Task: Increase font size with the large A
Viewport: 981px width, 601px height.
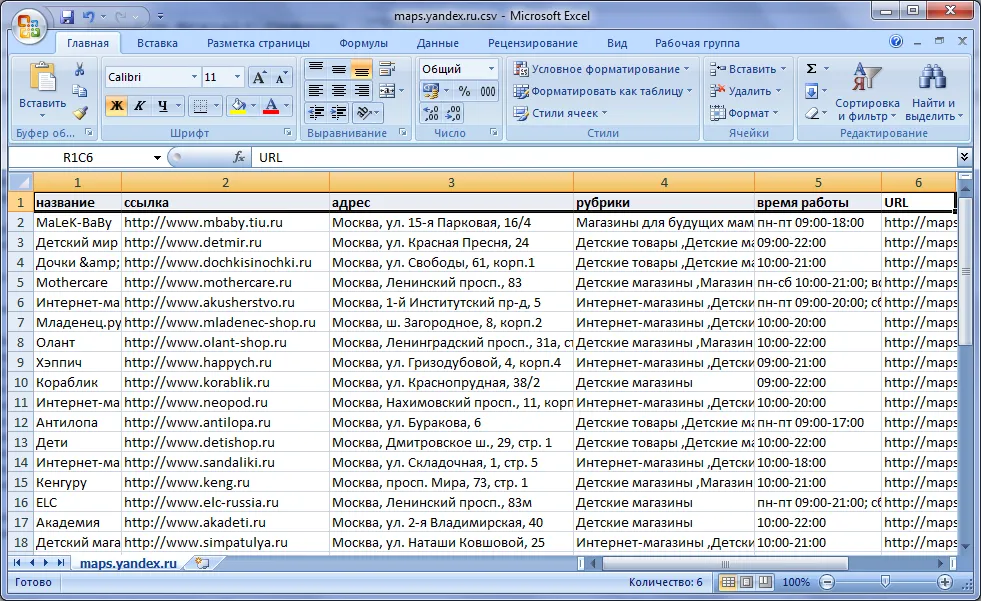Action: (x=258, y=78)
